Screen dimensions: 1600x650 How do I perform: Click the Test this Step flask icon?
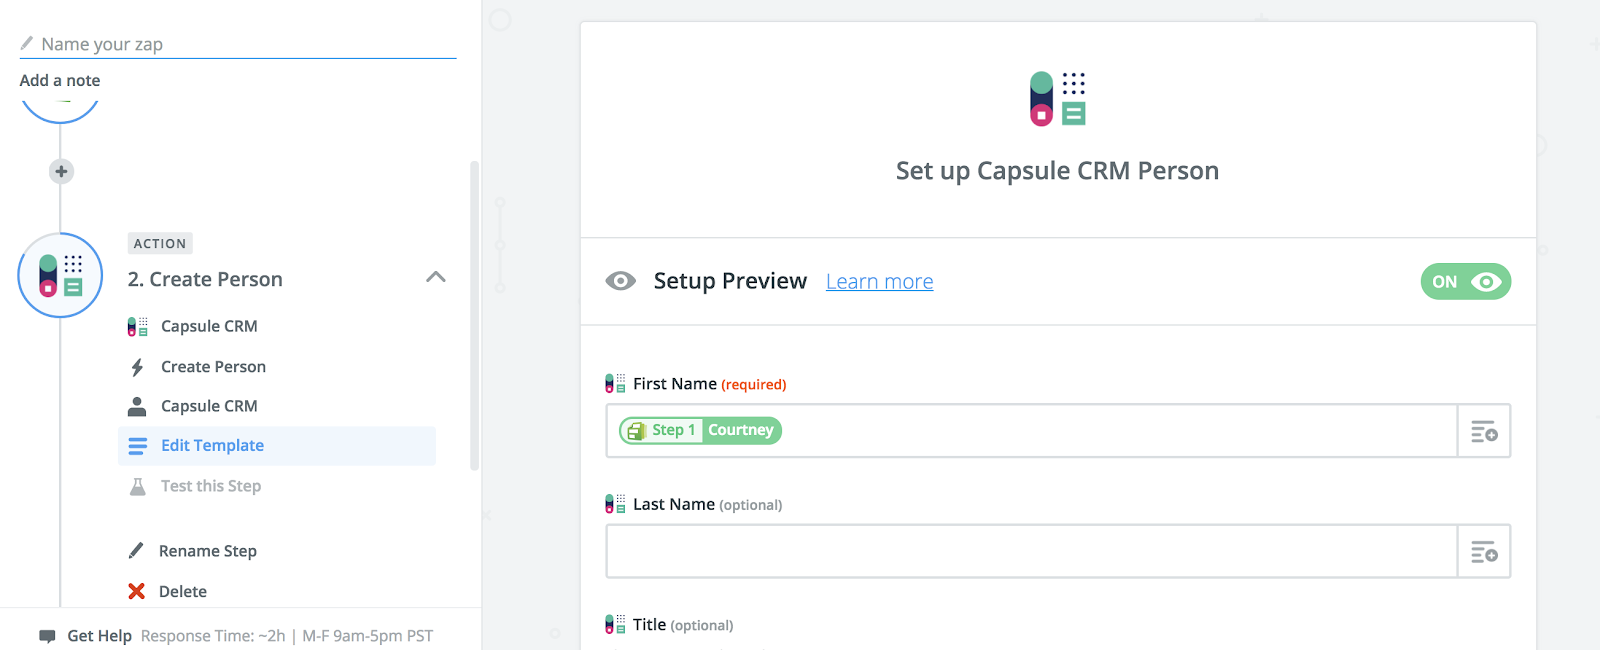[x=137, y=486]
